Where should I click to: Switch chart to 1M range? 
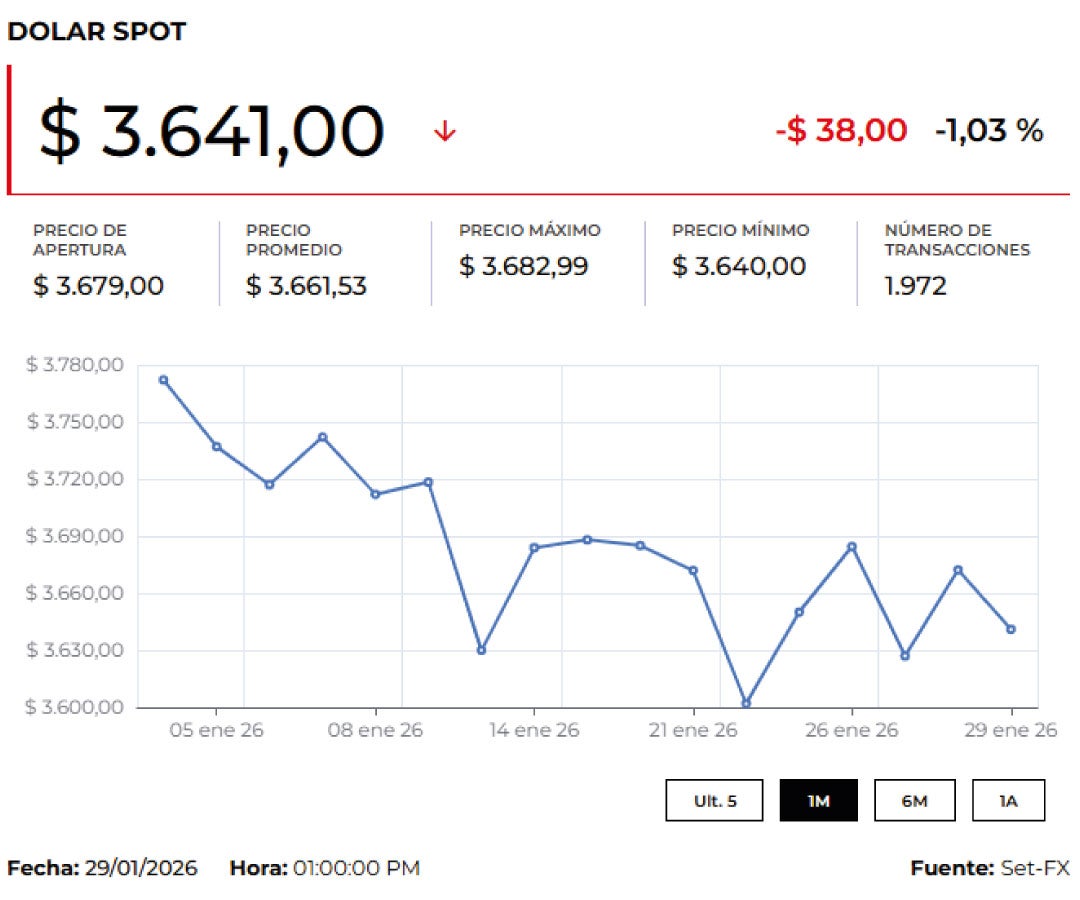[818, 800]
